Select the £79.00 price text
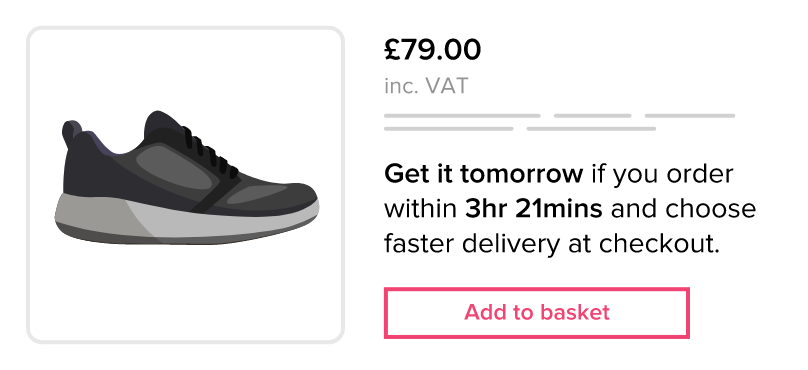Image resolution: width=808 pixels, height=370 pixels. [432, 50]
